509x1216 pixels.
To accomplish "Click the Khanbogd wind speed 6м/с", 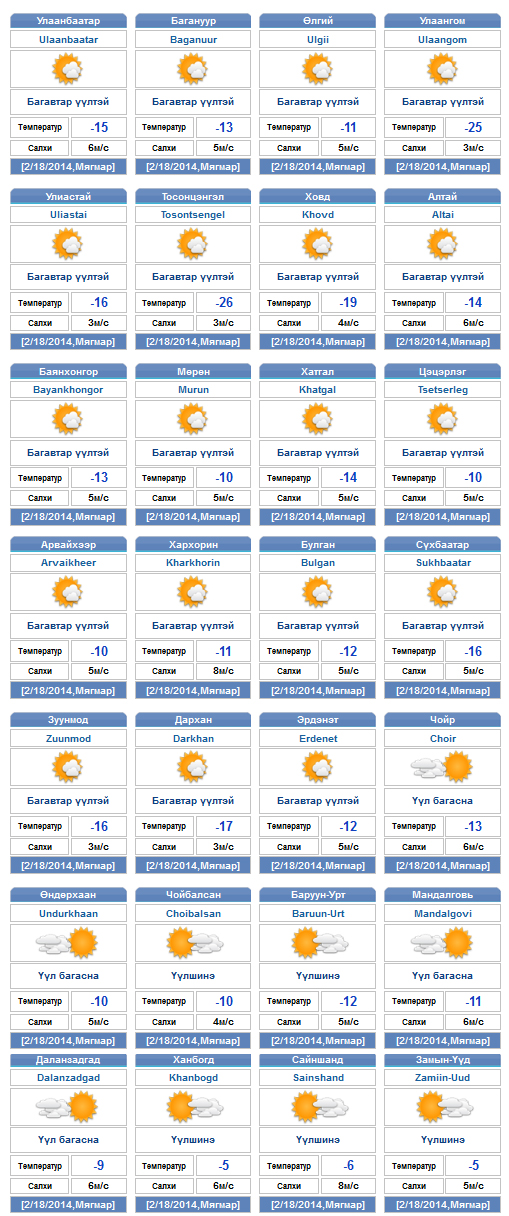I will pyautogui.click(x=224, y=1185).
